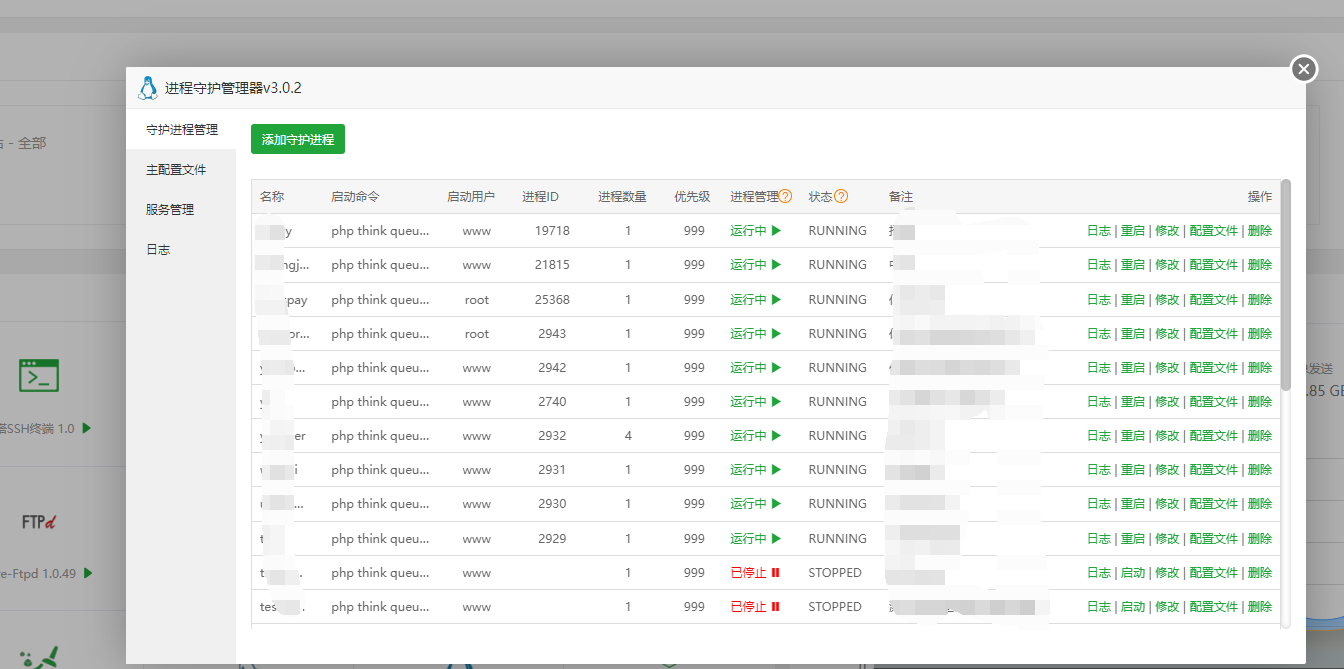Click root user cell in row 2943
This screenshot has height=669, width=1344.
click(x=477, y=334)
